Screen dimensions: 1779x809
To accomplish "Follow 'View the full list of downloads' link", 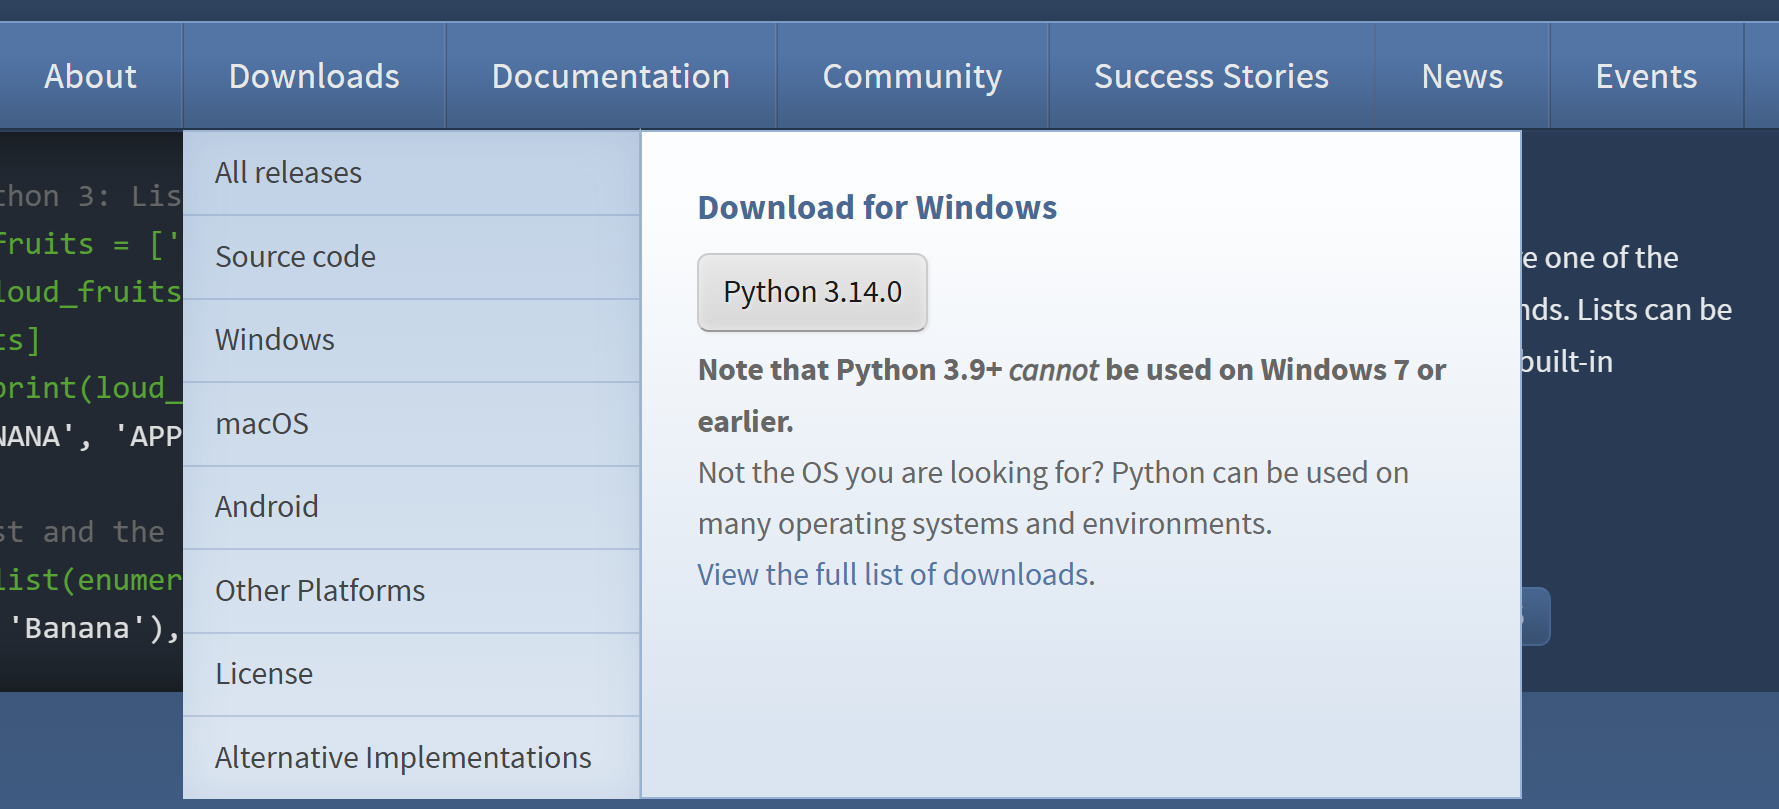I will (894, 575).
